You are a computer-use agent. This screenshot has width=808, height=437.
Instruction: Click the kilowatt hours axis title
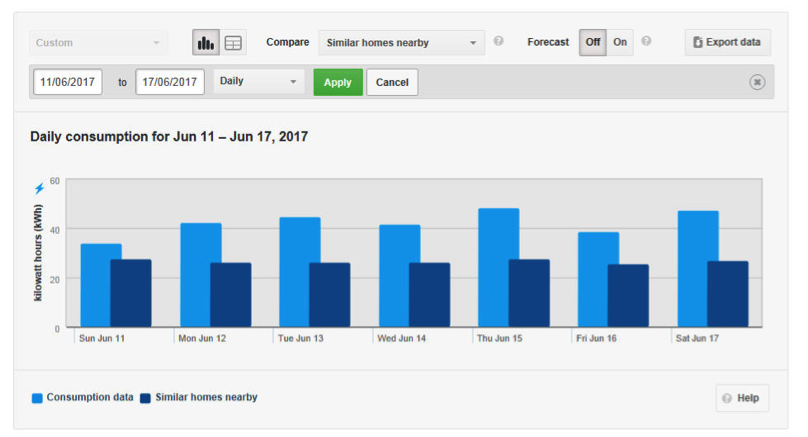(x=38, y=253)
